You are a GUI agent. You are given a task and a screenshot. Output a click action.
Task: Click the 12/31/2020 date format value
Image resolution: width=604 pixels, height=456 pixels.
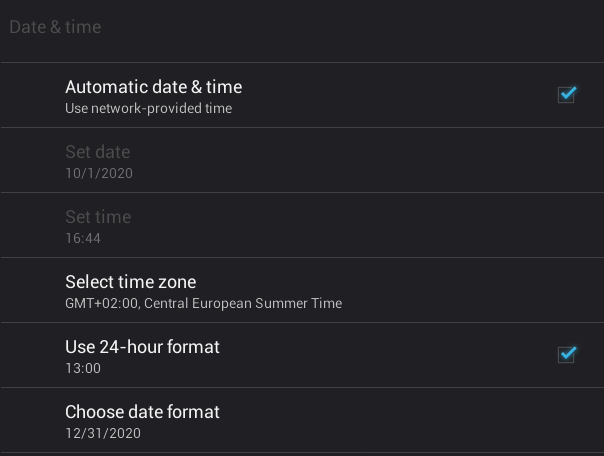[x=103, y=433]
